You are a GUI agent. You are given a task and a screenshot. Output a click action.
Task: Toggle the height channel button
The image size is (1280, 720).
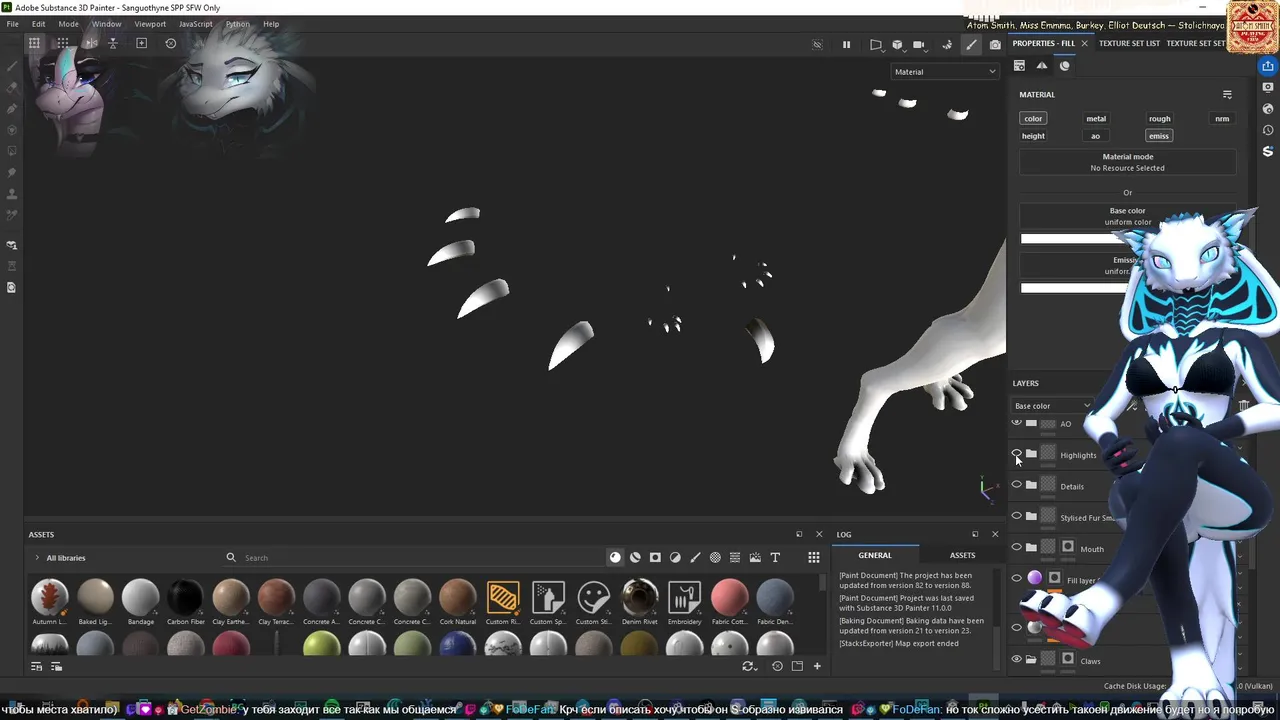tap(1033, 136)
